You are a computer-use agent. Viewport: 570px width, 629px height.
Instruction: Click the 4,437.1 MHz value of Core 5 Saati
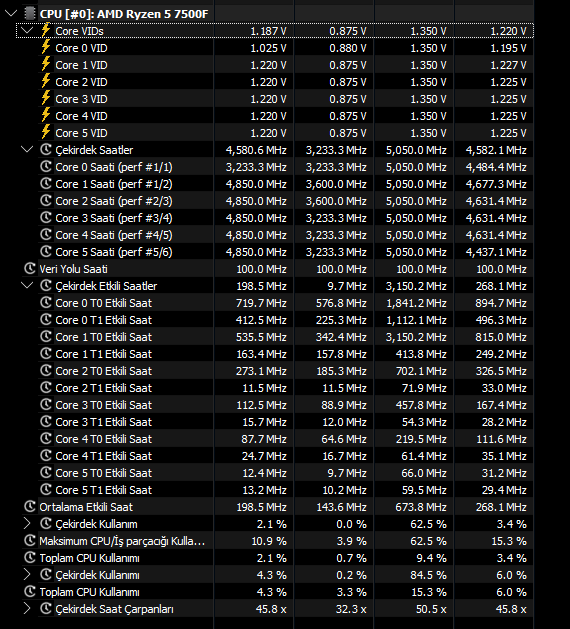click(496, 252)
